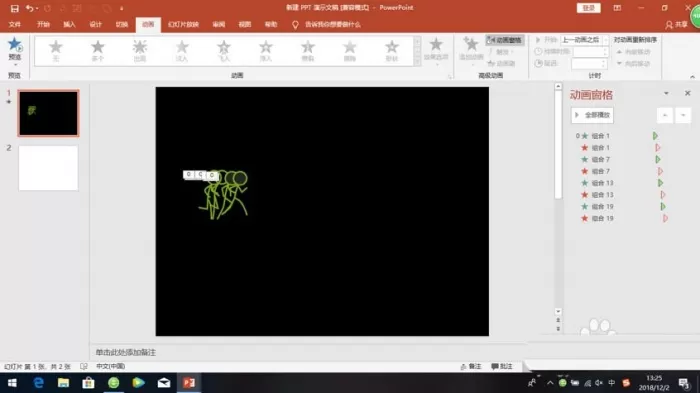Screen dimensions: 700x393
Task: Switch to the Slide Show (幻灯片放映) tab
Action: (x=183, y=25)
